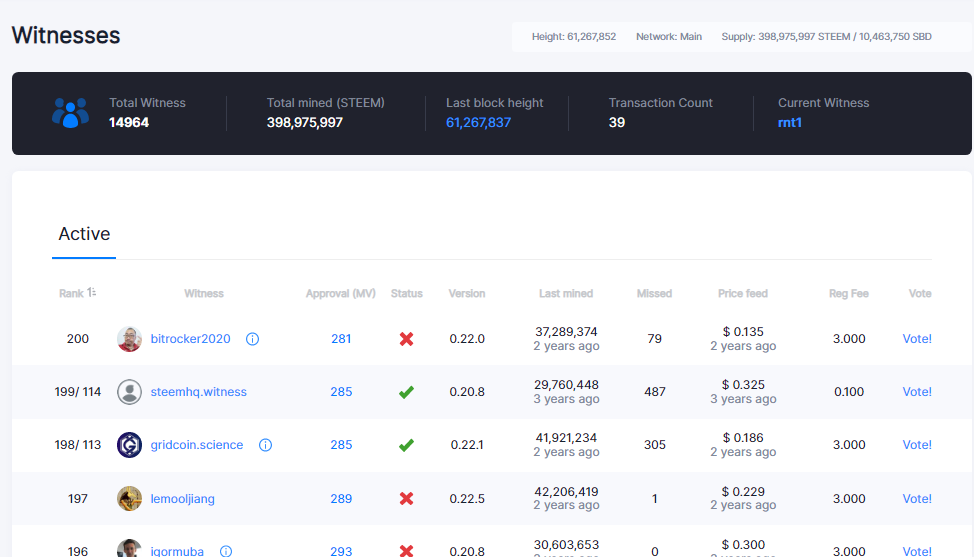The height and width of the screenshot is (557, 974).
Task: Click red X status of lemooljiang
Action: point(406,499)
